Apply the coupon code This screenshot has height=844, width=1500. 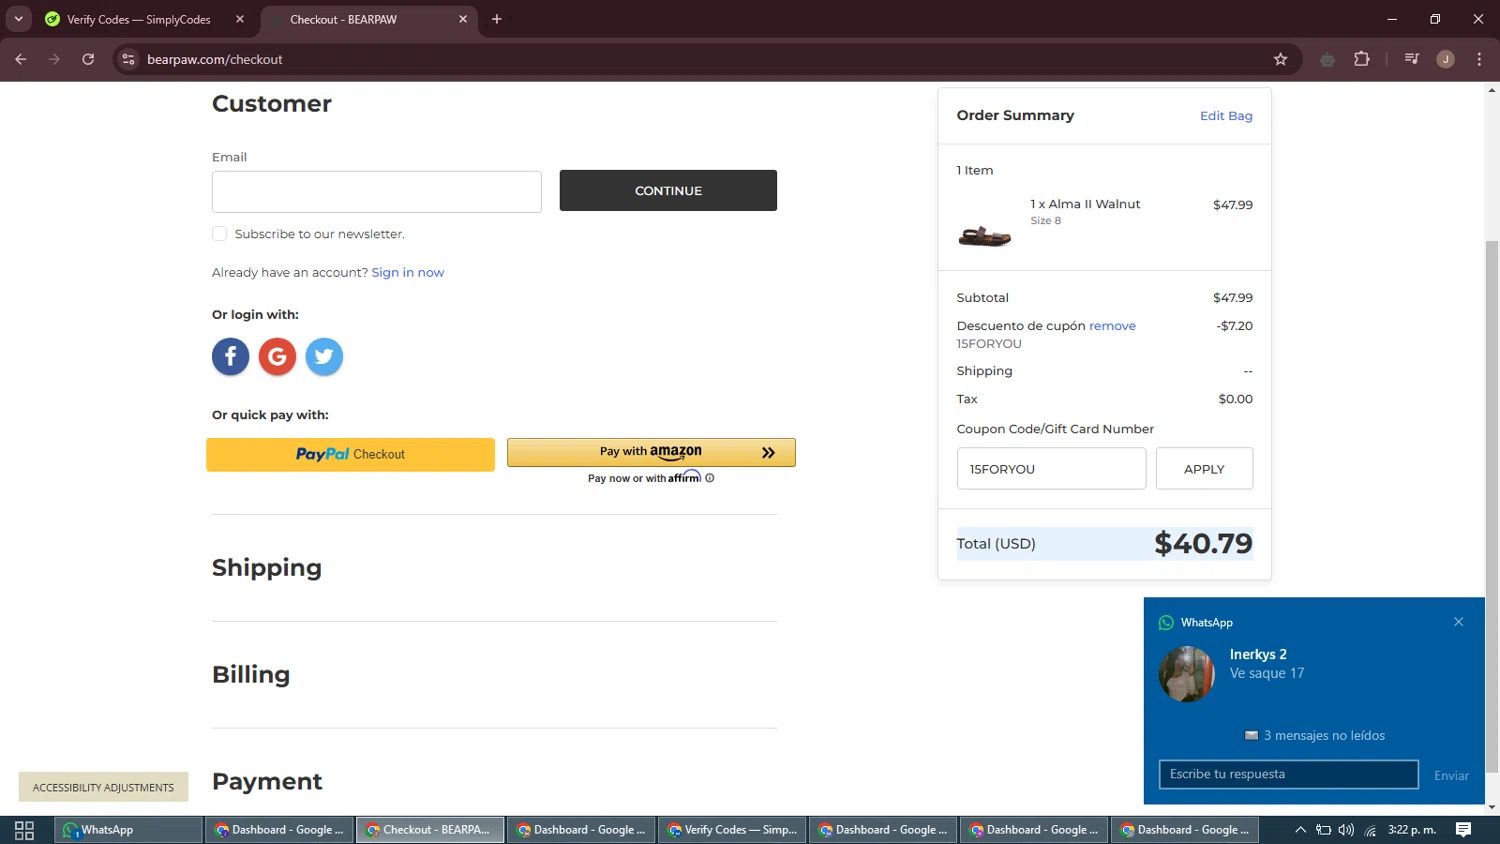tap(1204, 469)
